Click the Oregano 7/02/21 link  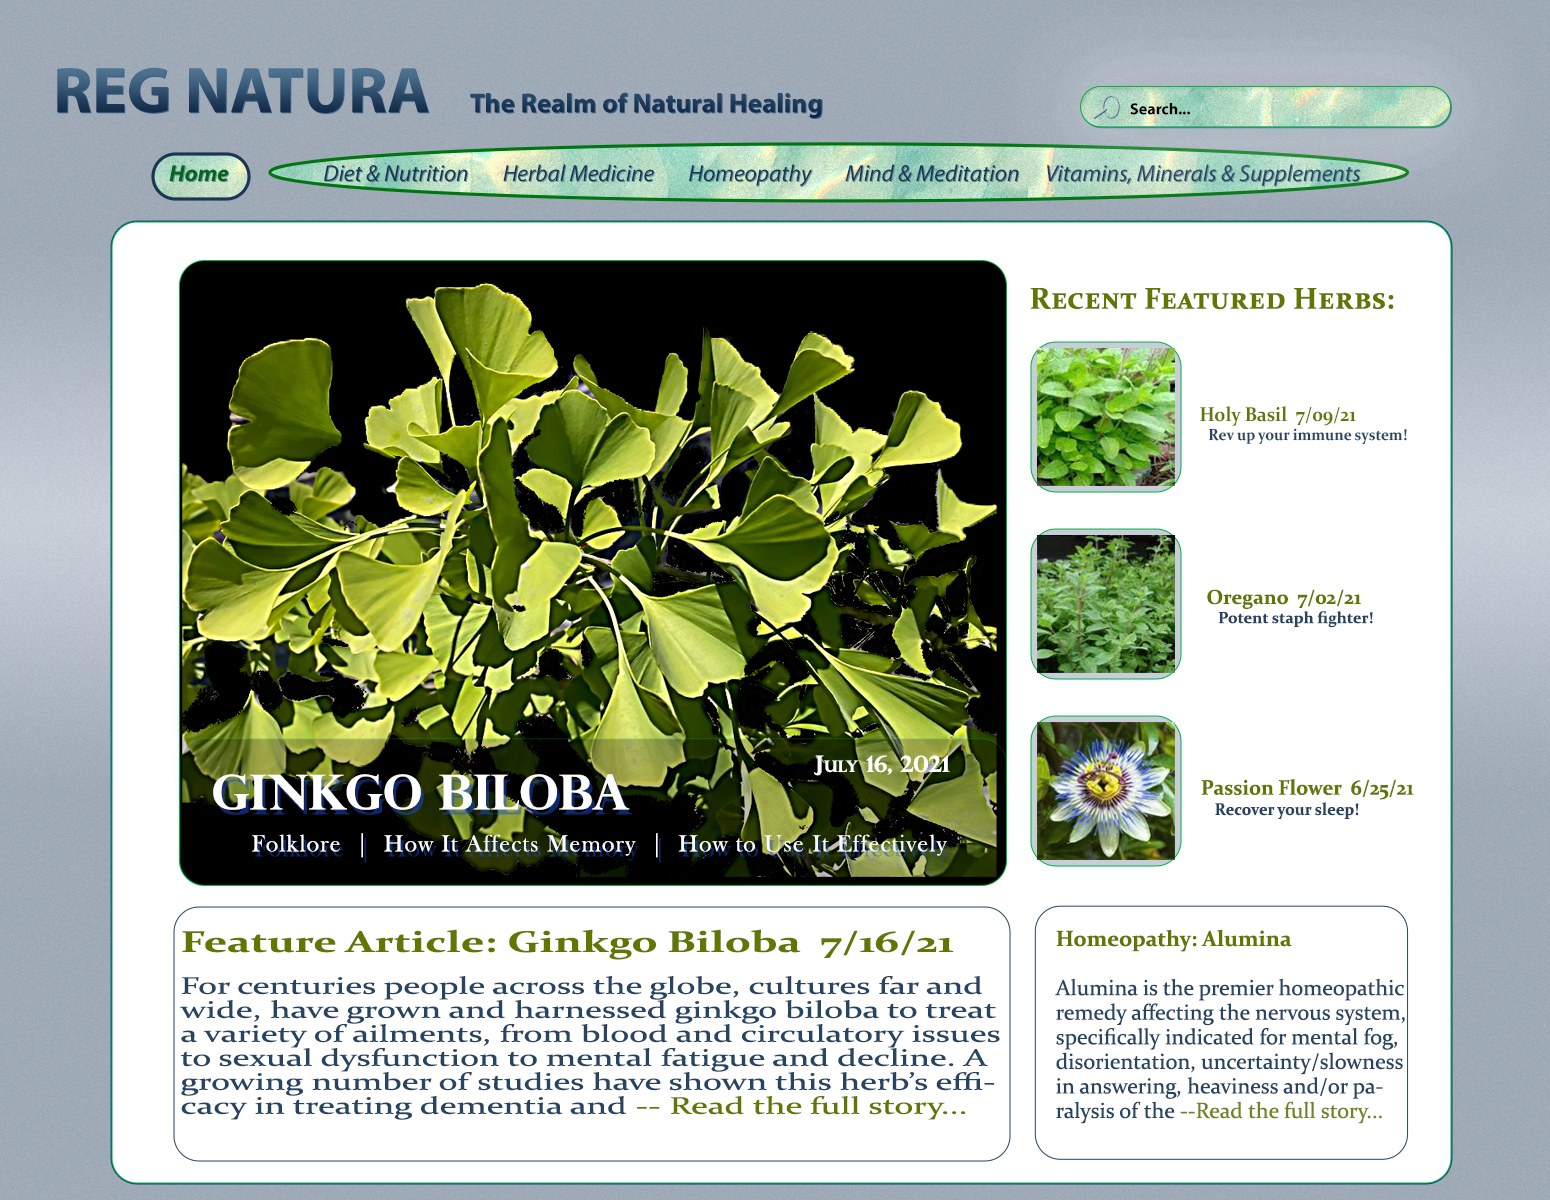(1283, 598)
